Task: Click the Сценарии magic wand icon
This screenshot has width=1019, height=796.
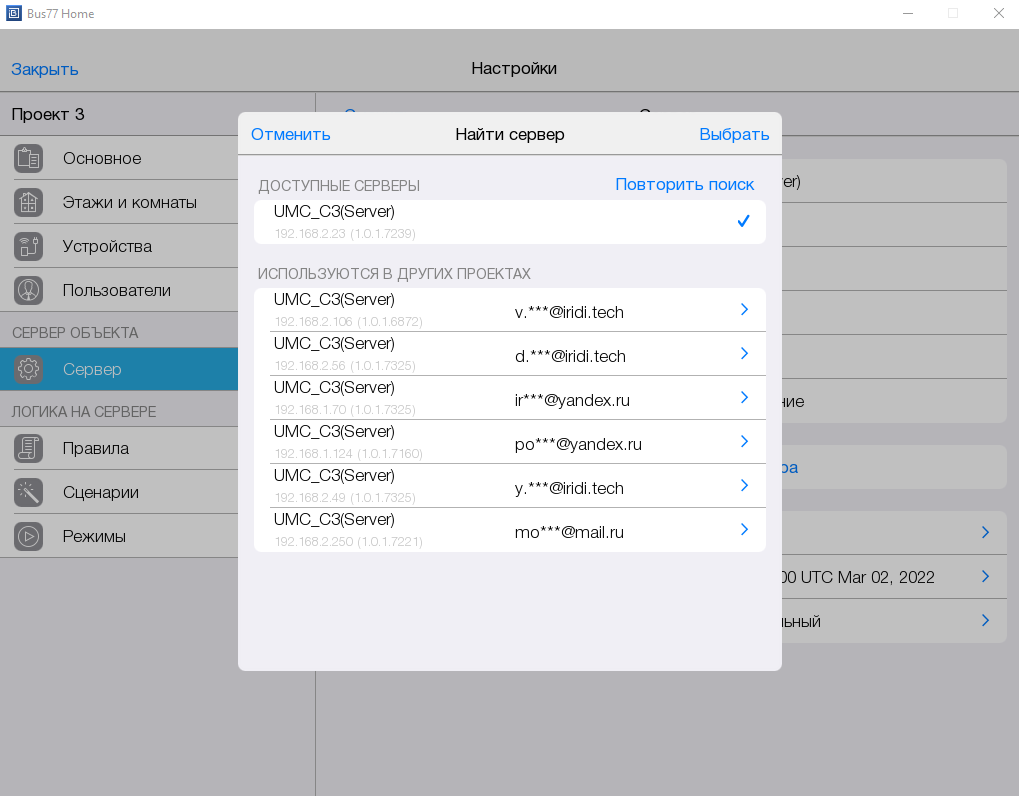Action: pyautogui.click(x=29, y=492)
